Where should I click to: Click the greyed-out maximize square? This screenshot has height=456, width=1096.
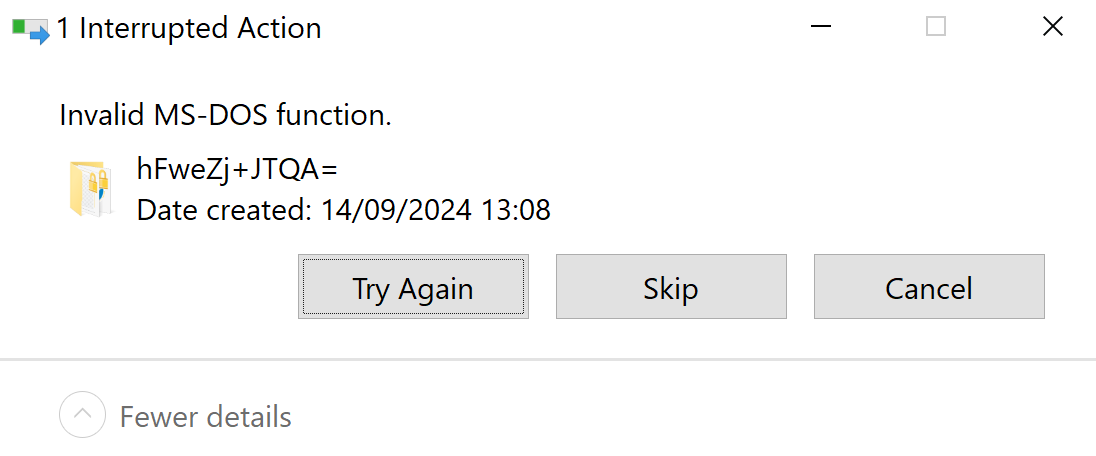pos(936,28)
